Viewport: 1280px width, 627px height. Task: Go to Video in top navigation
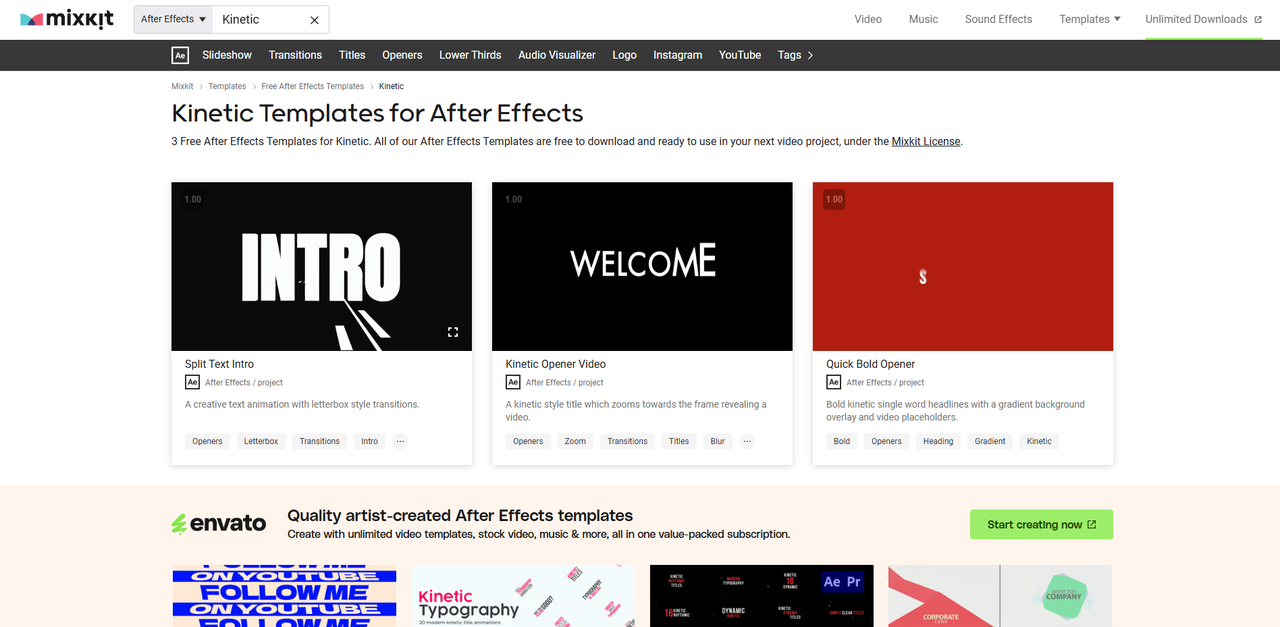pos(868,19)
